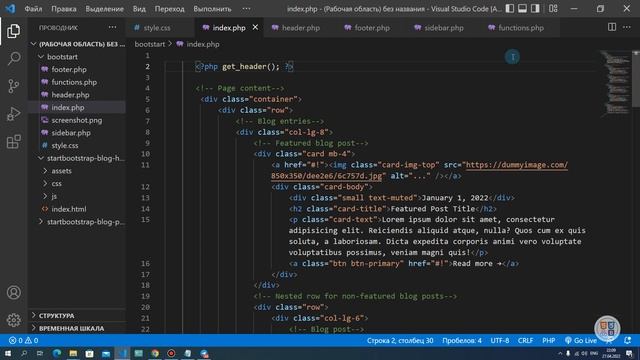Open the Explorer view in activity bar
This screenshot has width=640, height=360.
13,31
